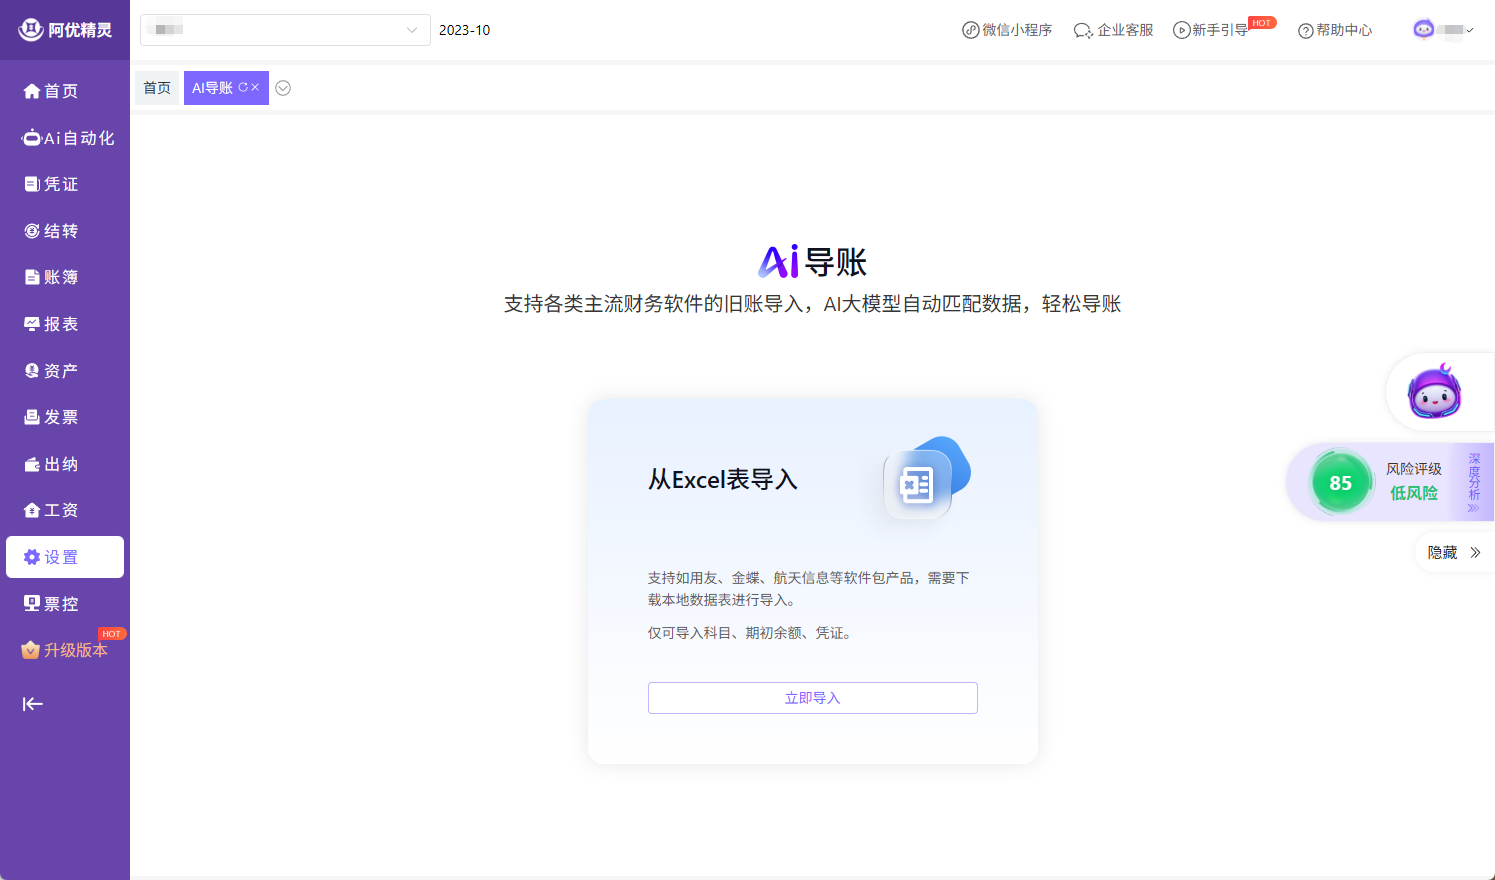The image size is (1495, 880).
Task: Select 发票 invoice in sidebar
Action: [60, 417]
